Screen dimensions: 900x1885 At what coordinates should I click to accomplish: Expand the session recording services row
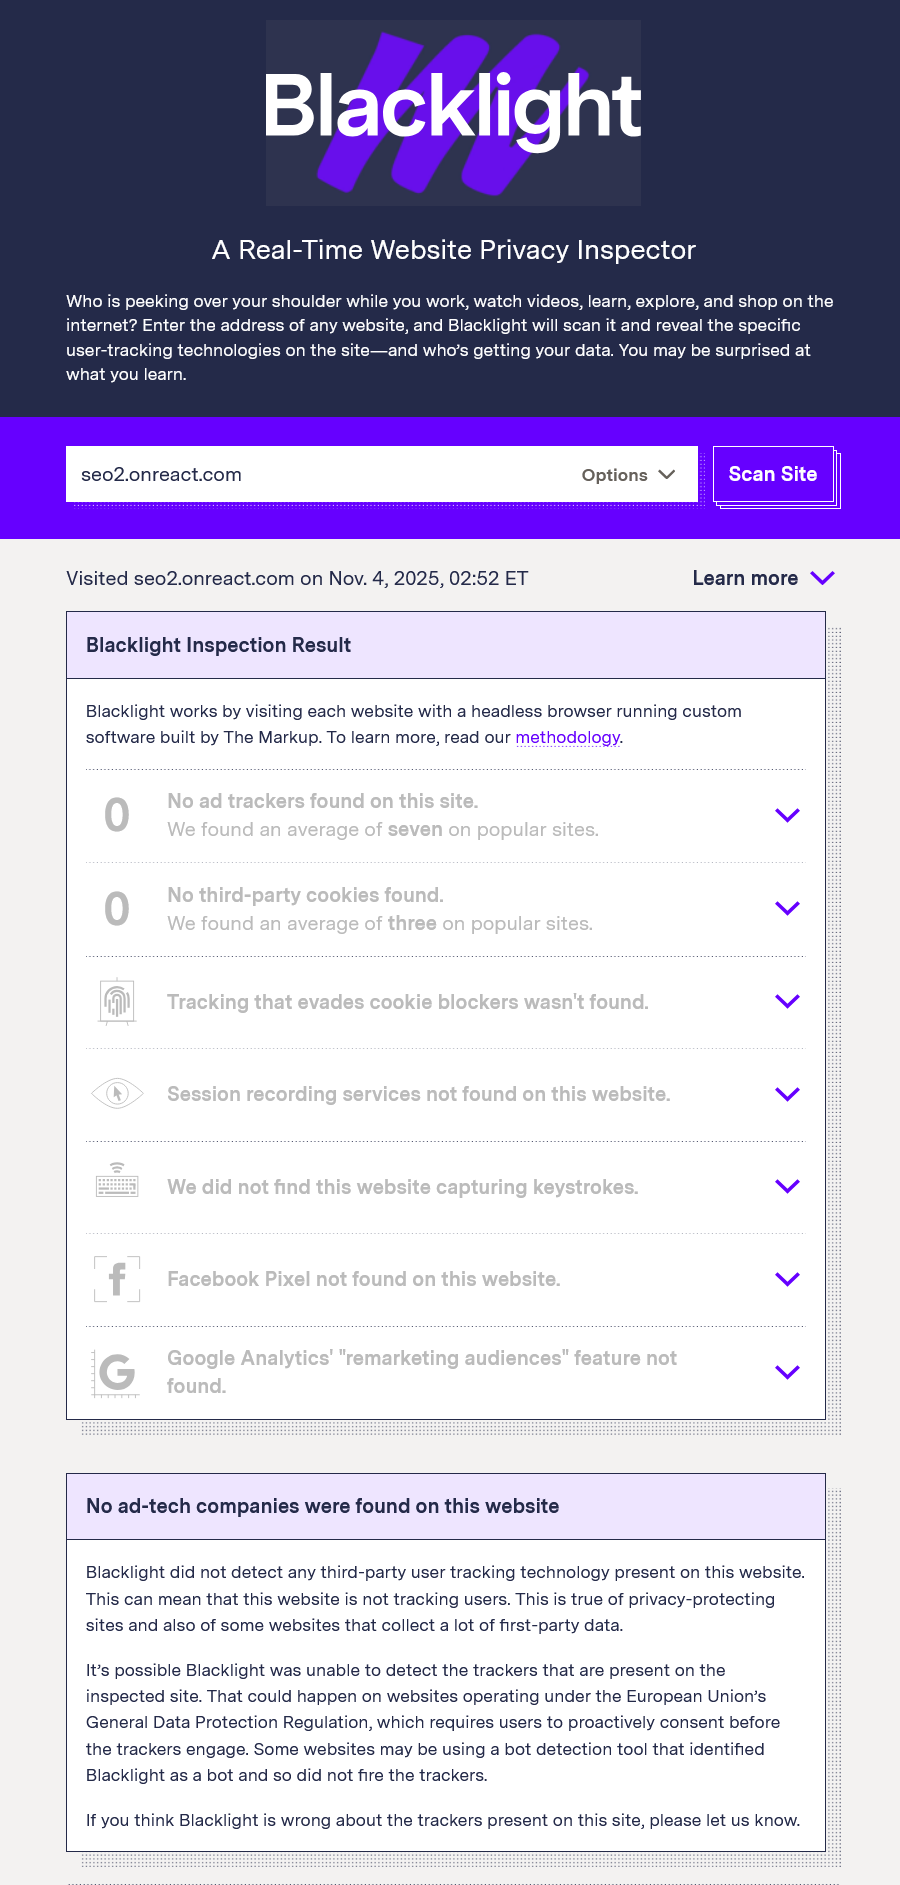(787, 1094)
